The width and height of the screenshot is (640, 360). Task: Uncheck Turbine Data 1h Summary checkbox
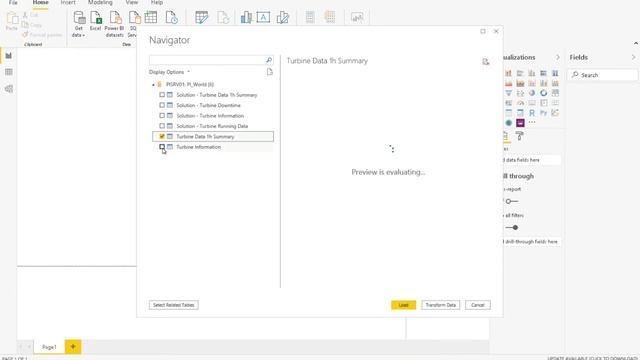tap(162, 136)
